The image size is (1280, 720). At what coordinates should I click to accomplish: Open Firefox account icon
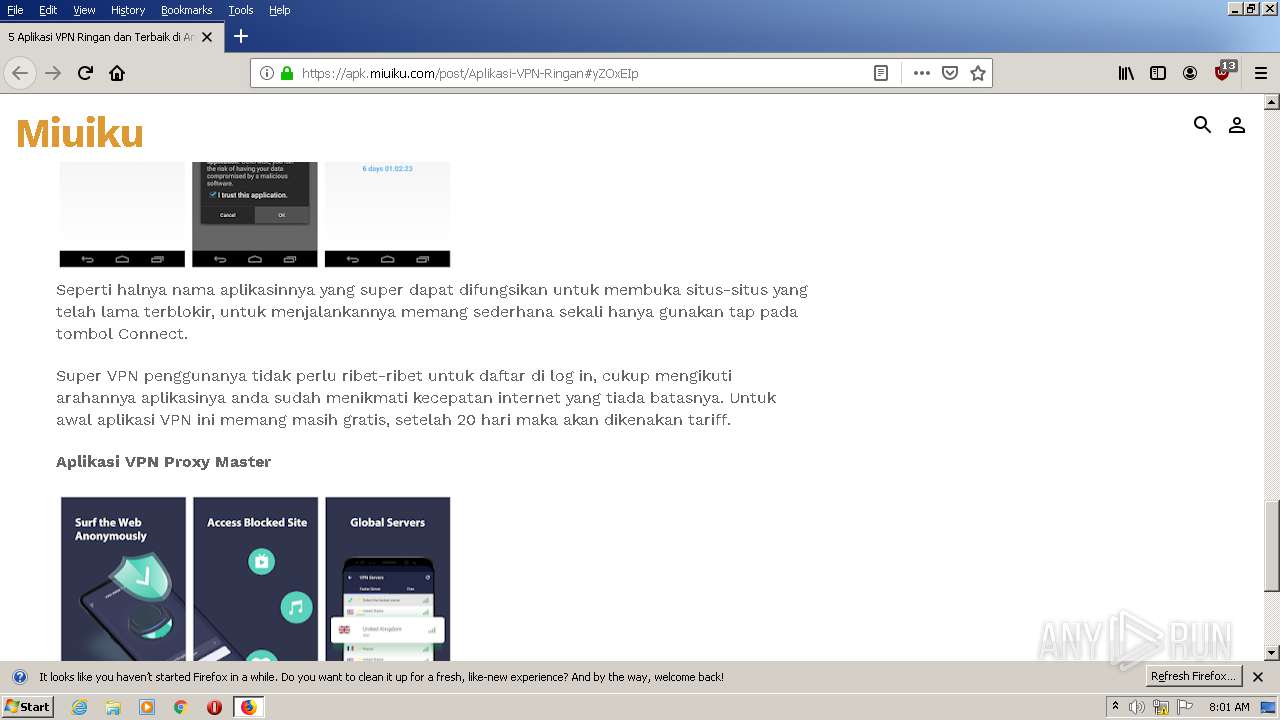click(1190, 73)
